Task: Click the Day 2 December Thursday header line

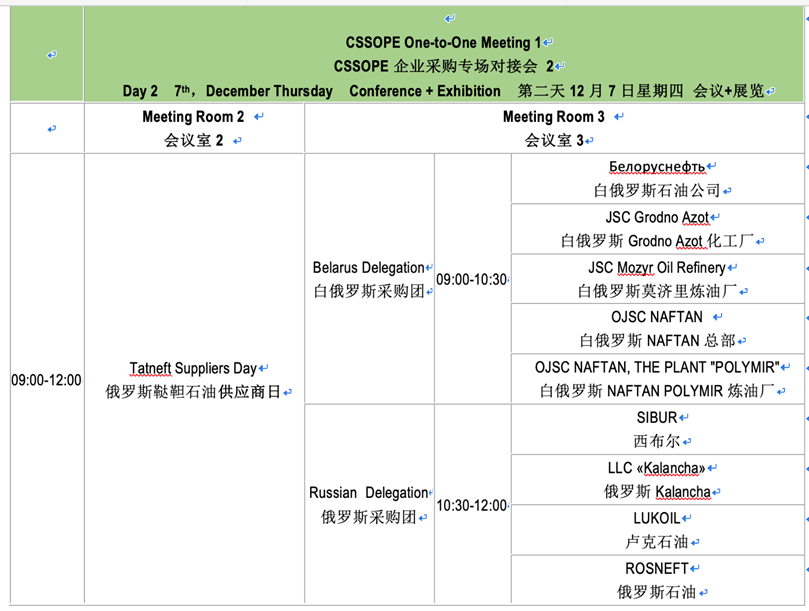Action: coord(443,91)
